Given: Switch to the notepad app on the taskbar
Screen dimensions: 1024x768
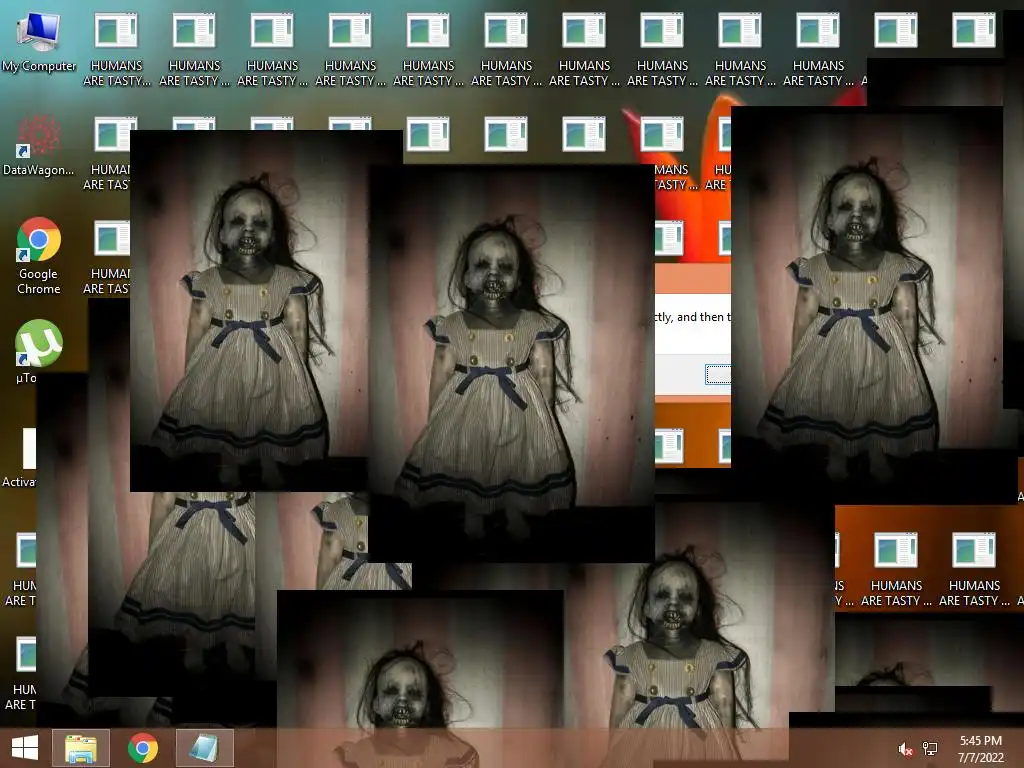Looking at the screenshot, I should [204, 748].
